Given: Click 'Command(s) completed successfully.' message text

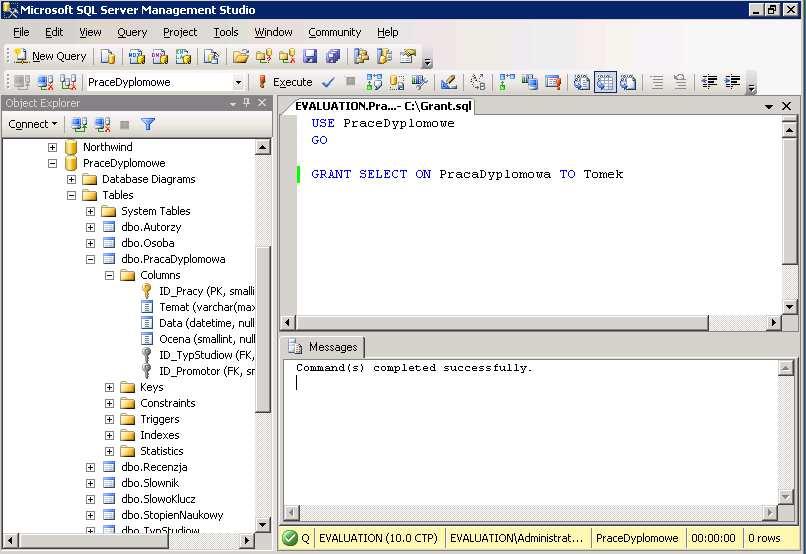Looking at the screenshot, I should 414,368.
